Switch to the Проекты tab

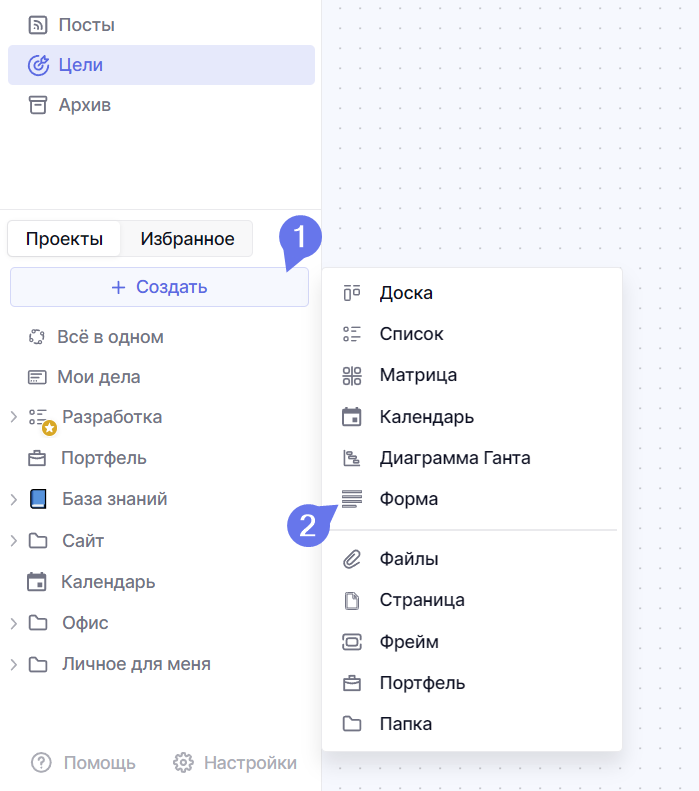tap(64, 239)
